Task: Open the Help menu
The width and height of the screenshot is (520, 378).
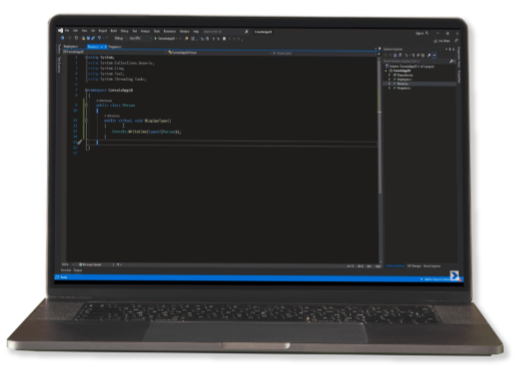Action: [x=196, y=31]
